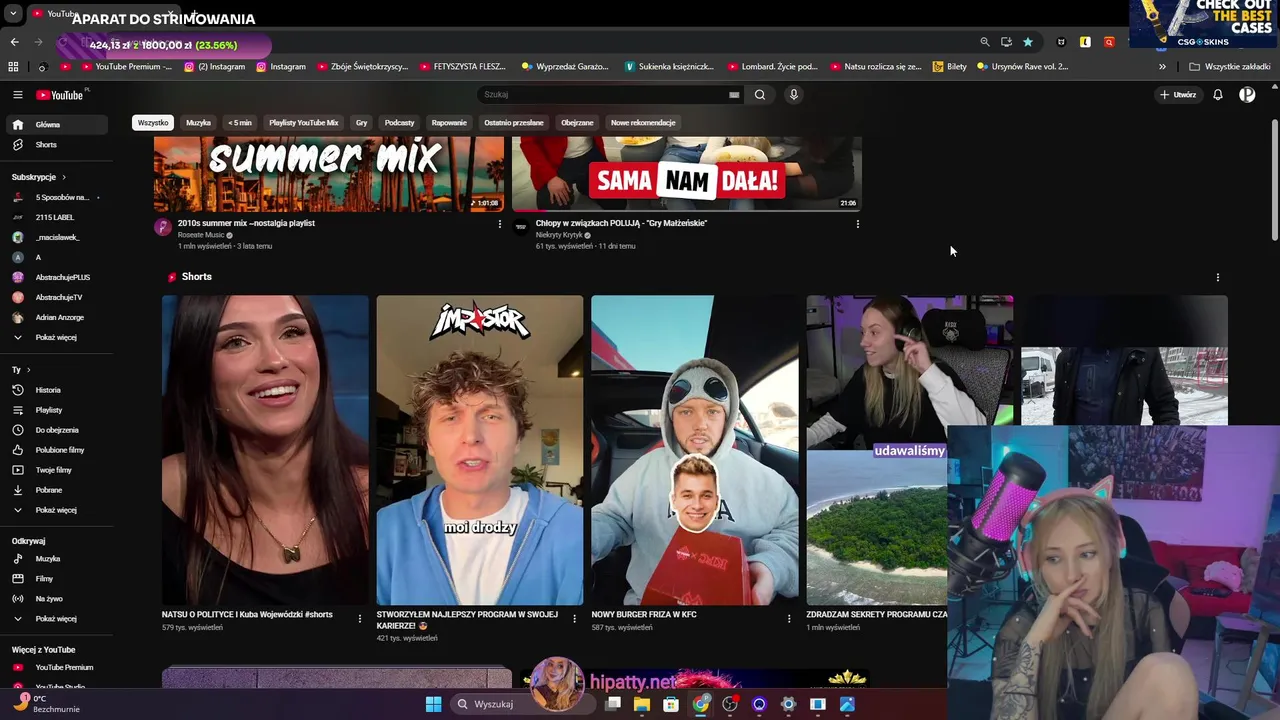Go back with browser back arrow
Image resolution: width=1280 pixels, height=720 pixels.
coord(14,42)
